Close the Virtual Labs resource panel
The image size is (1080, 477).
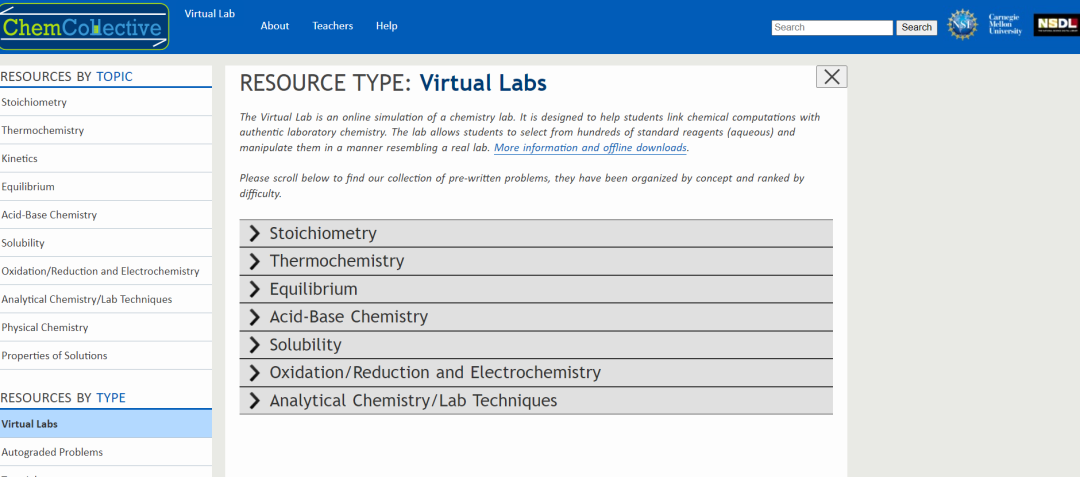point(831,76)
